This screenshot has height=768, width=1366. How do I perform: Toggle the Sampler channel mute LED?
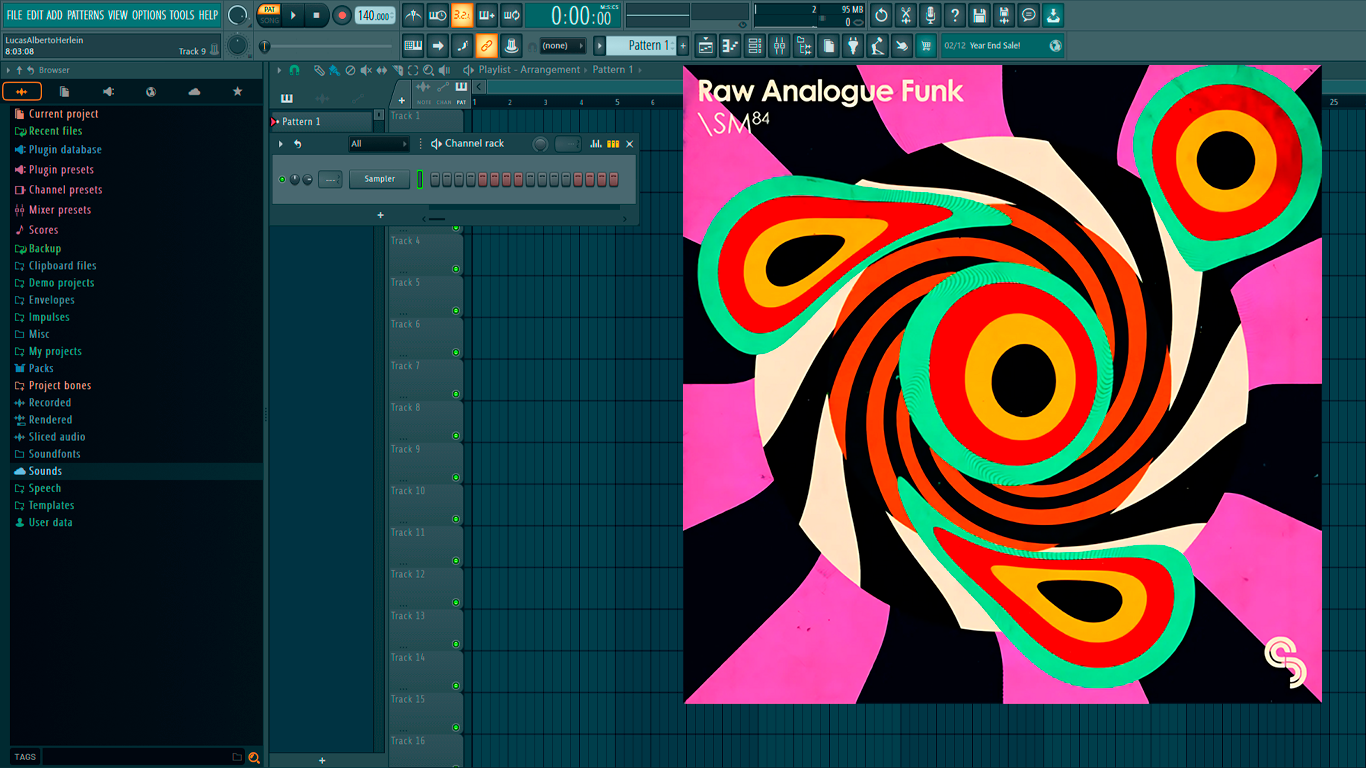[282, 179]
